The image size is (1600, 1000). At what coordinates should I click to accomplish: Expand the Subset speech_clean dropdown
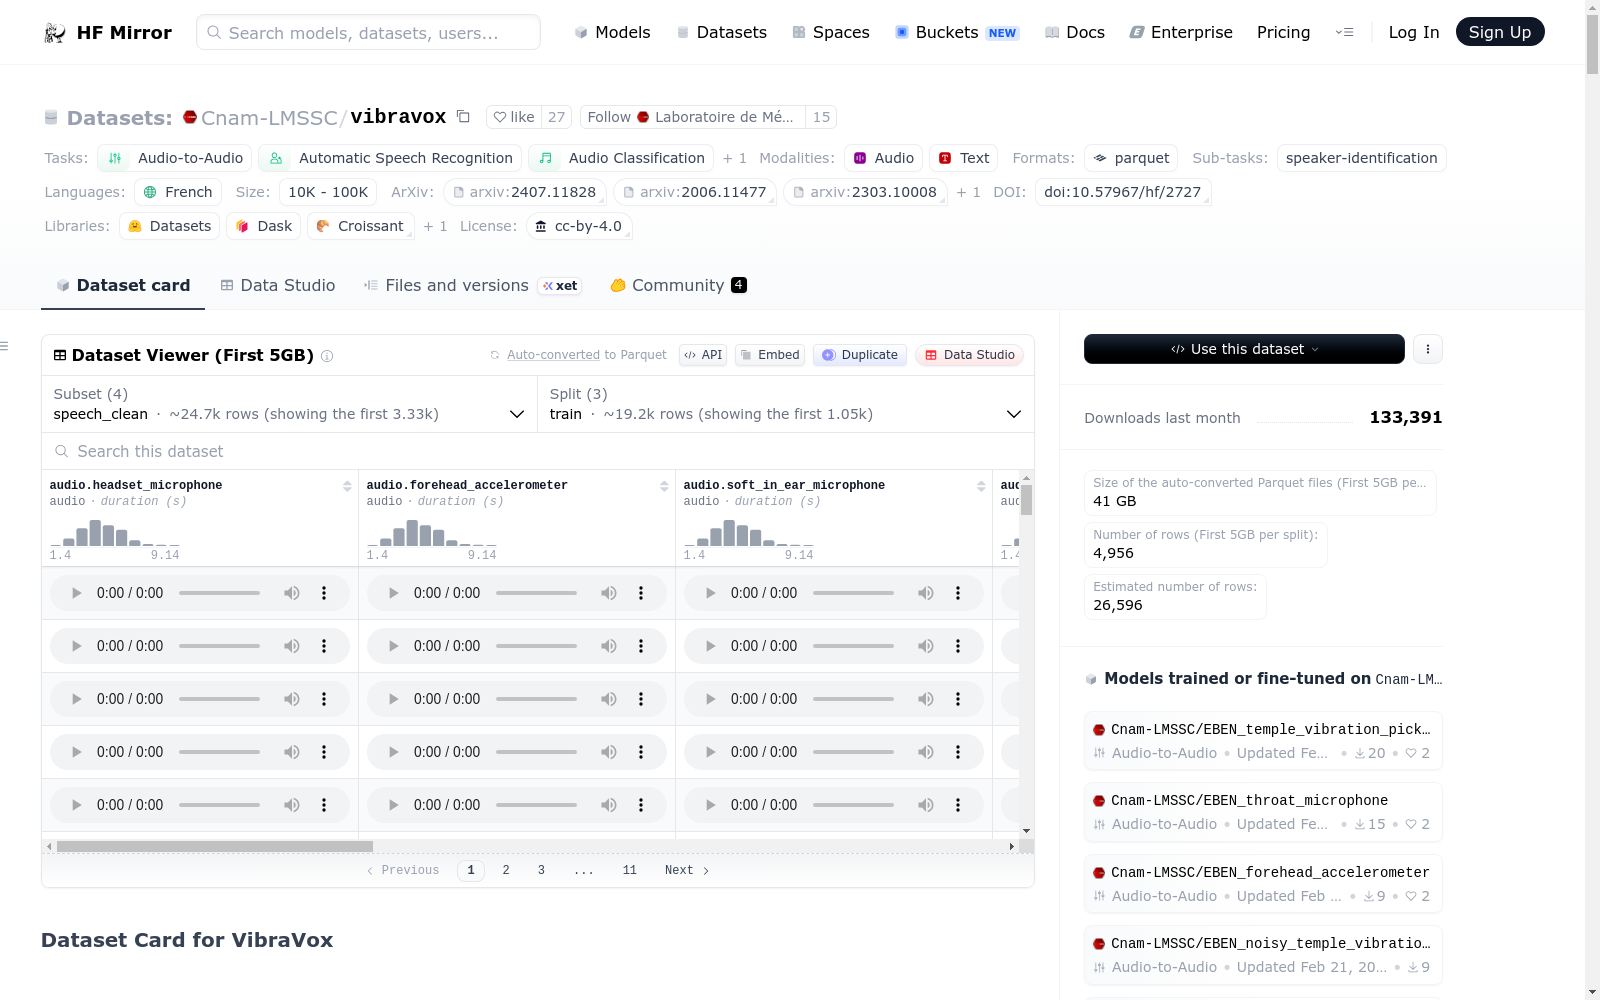(289, 404)
